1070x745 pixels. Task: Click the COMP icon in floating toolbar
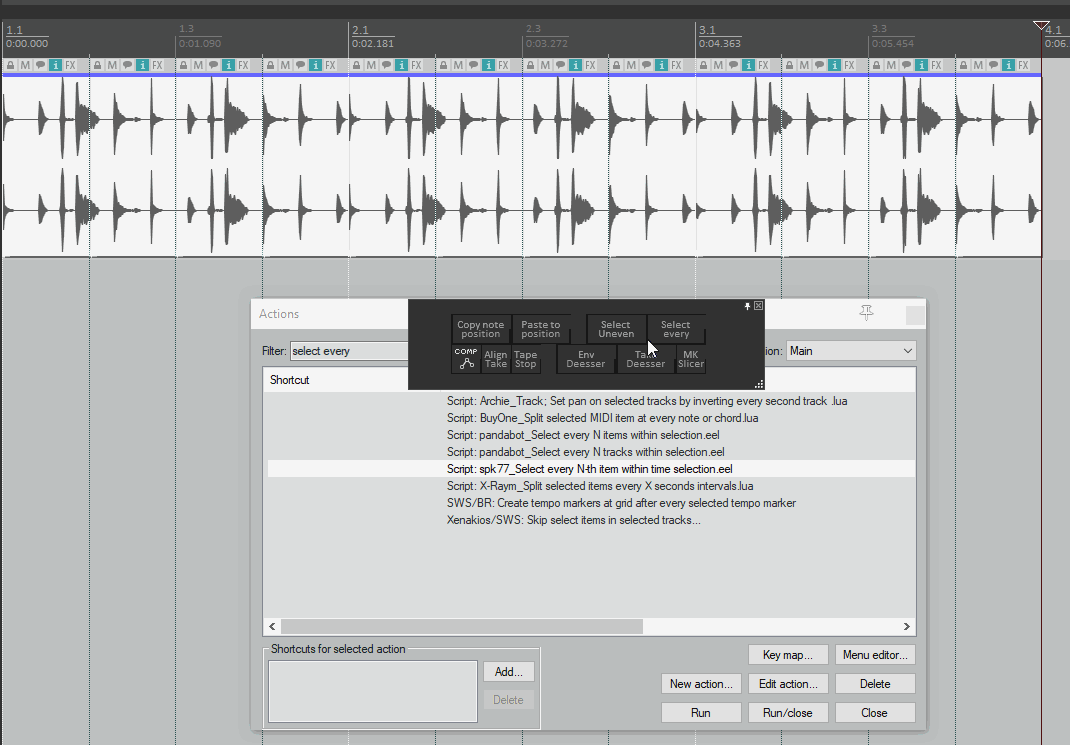pos(466,359)
